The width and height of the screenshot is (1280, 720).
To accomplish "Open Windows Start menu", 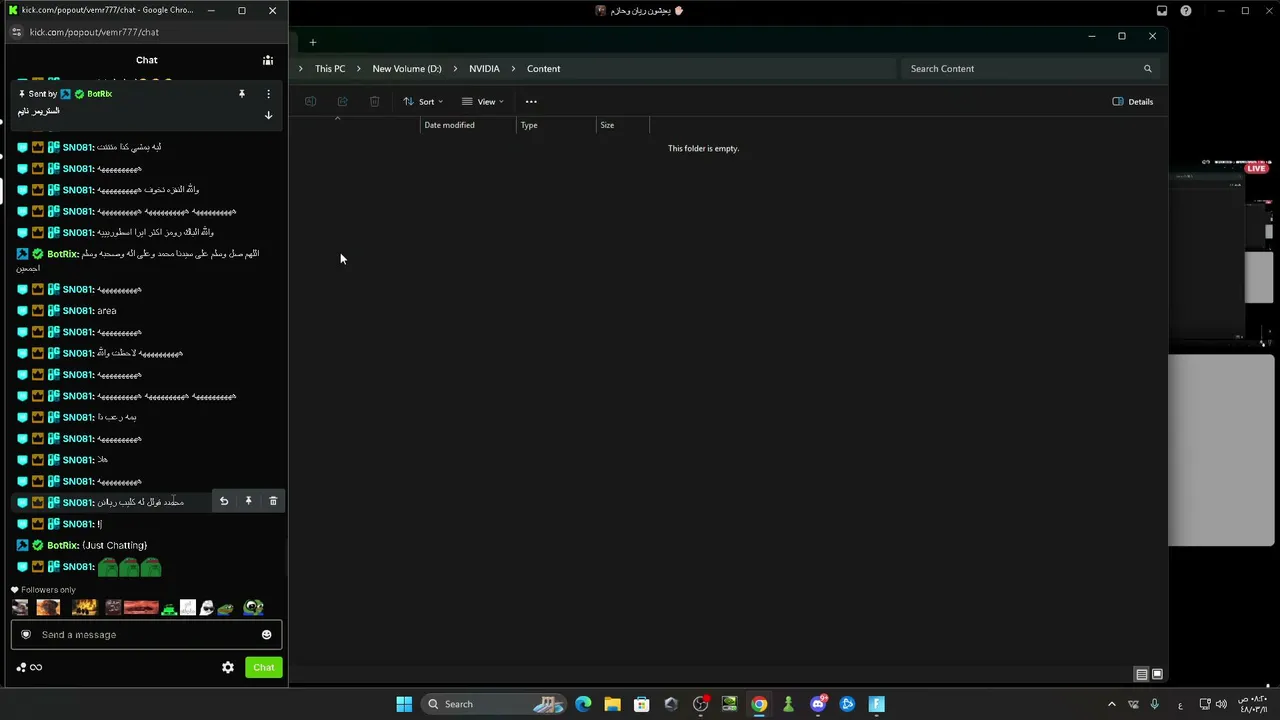I will tap(404, 704).
